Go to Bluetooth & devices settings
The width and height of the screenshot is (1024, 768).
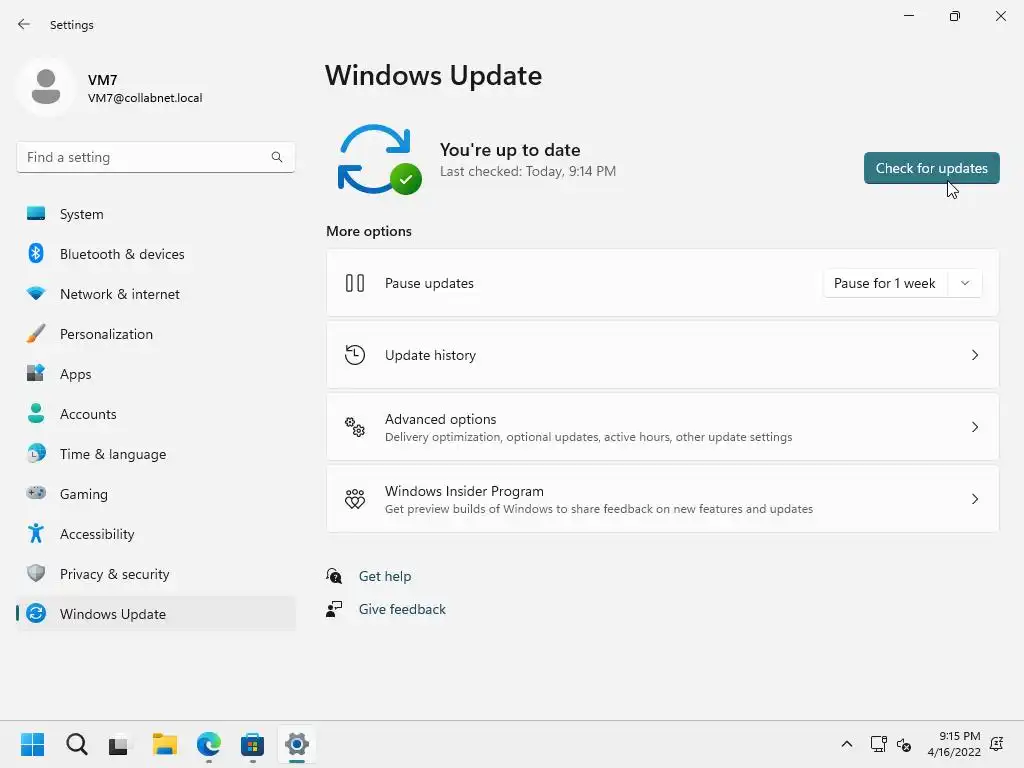[x=156, y=253]
